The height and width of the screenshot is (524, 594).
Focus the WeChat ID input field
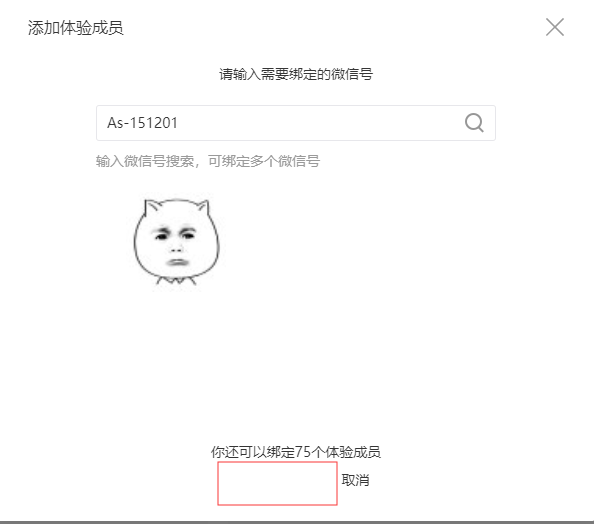click(296, 123)
